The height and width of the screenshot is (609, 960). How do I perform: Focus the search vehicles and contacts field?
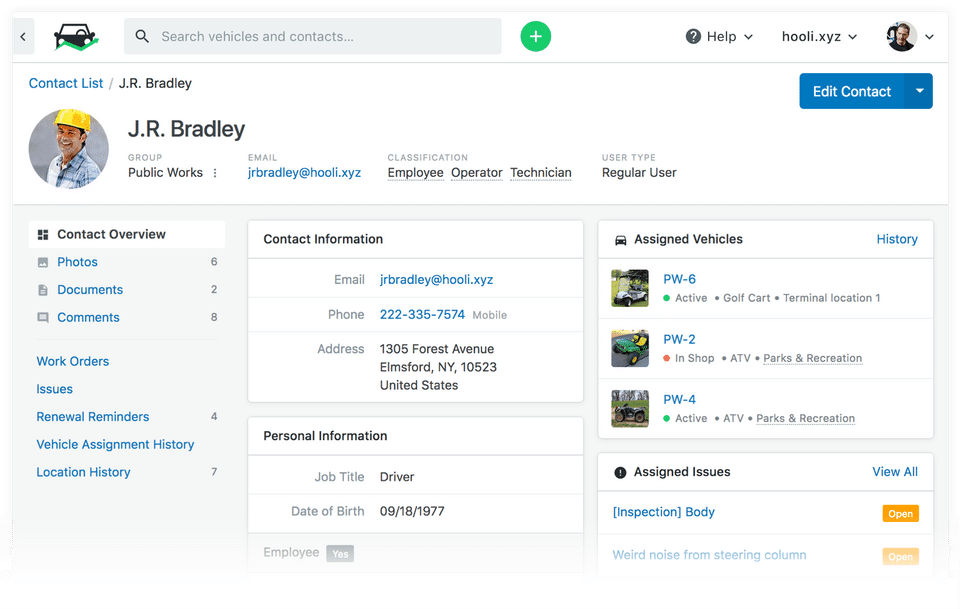point(312,36)
